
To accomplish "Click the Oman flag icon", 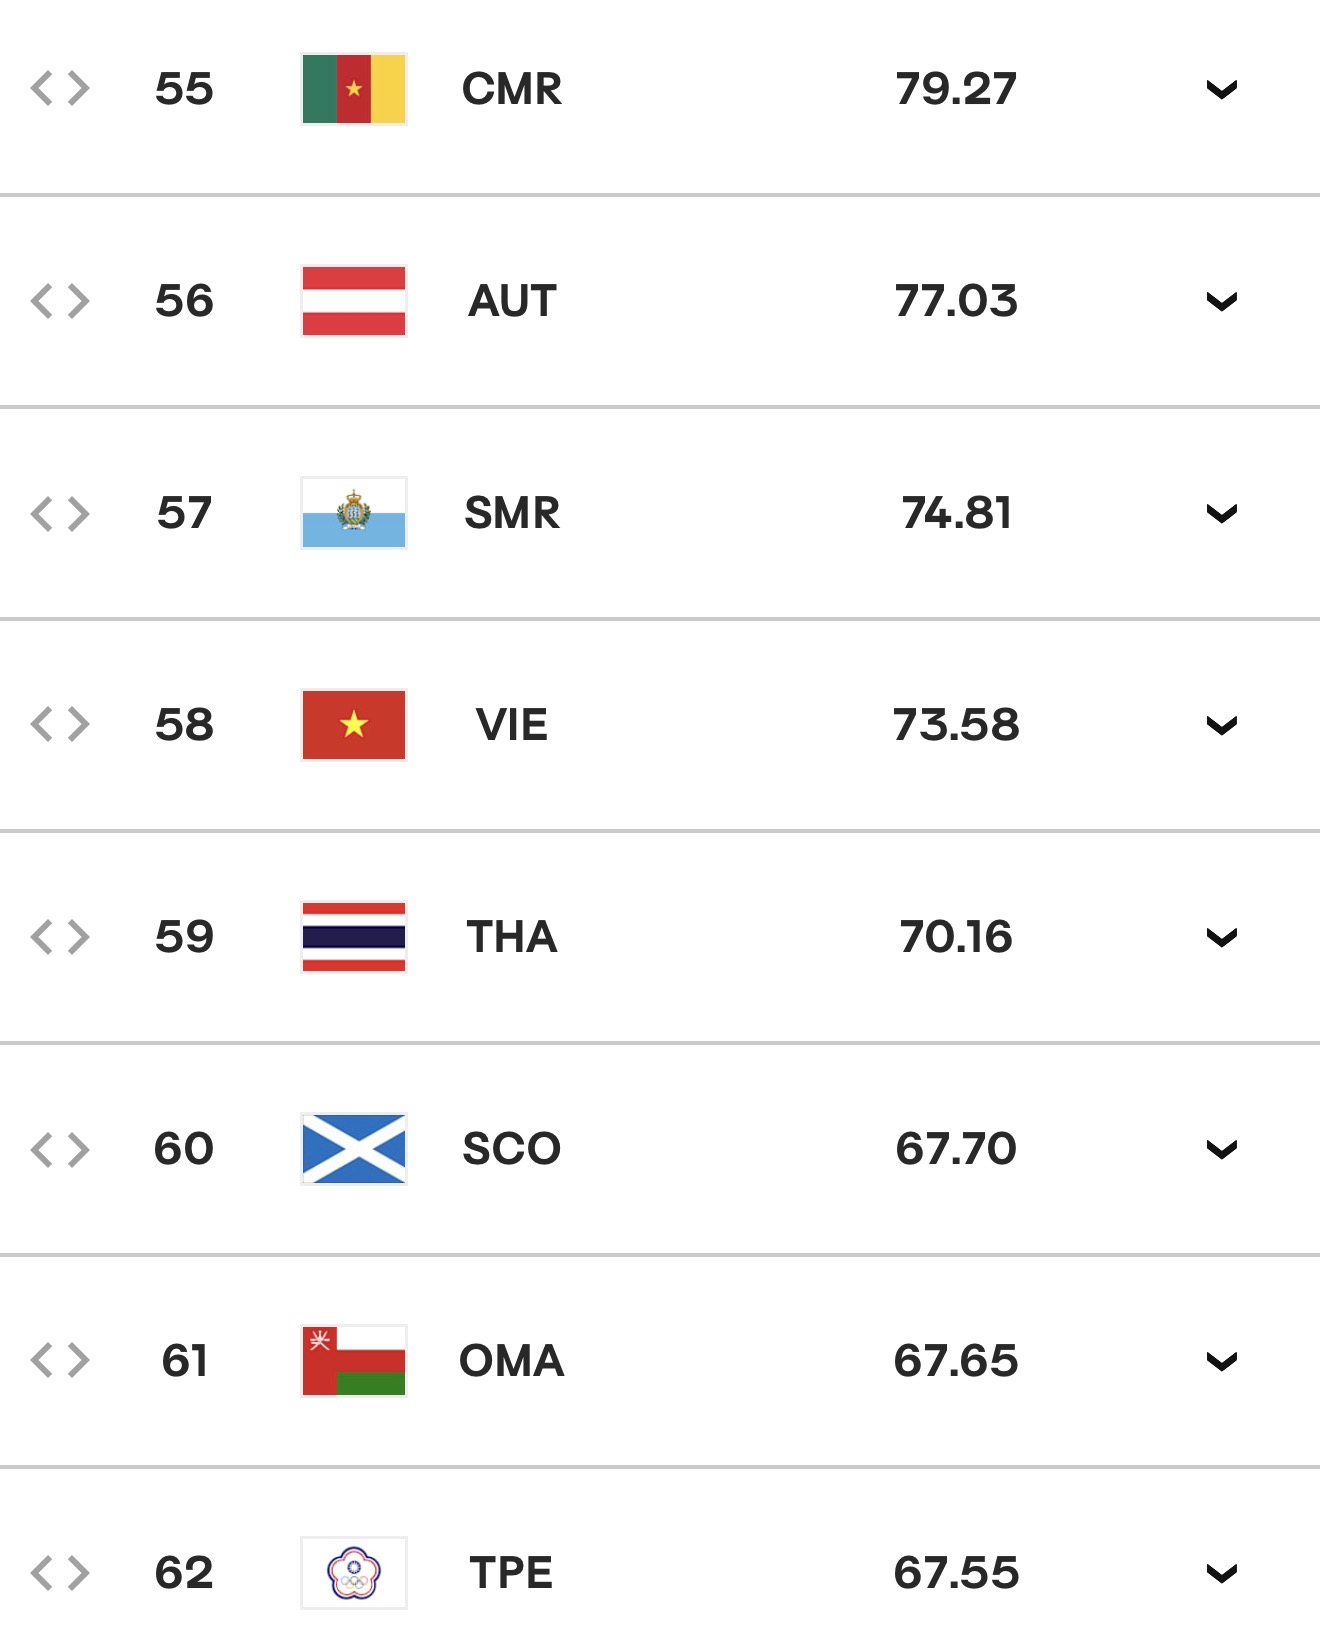I will point(354,1361).
